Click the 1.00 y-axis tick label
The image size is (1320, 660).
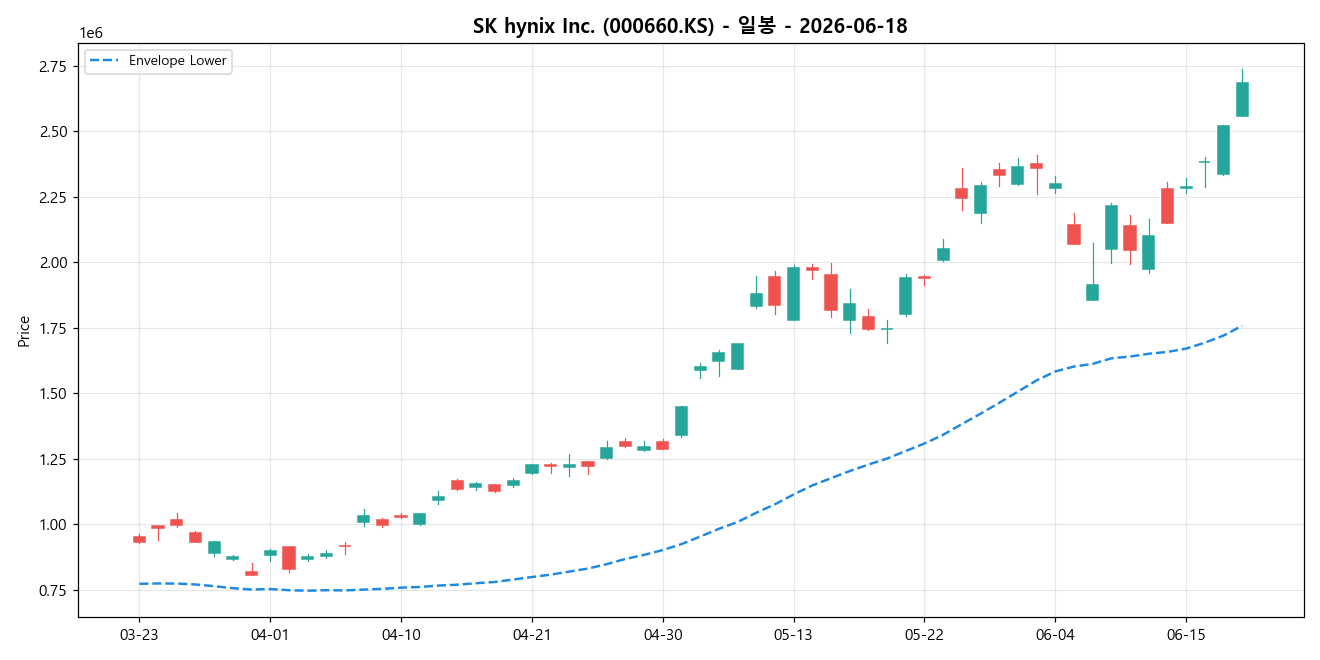pos(54,525)
